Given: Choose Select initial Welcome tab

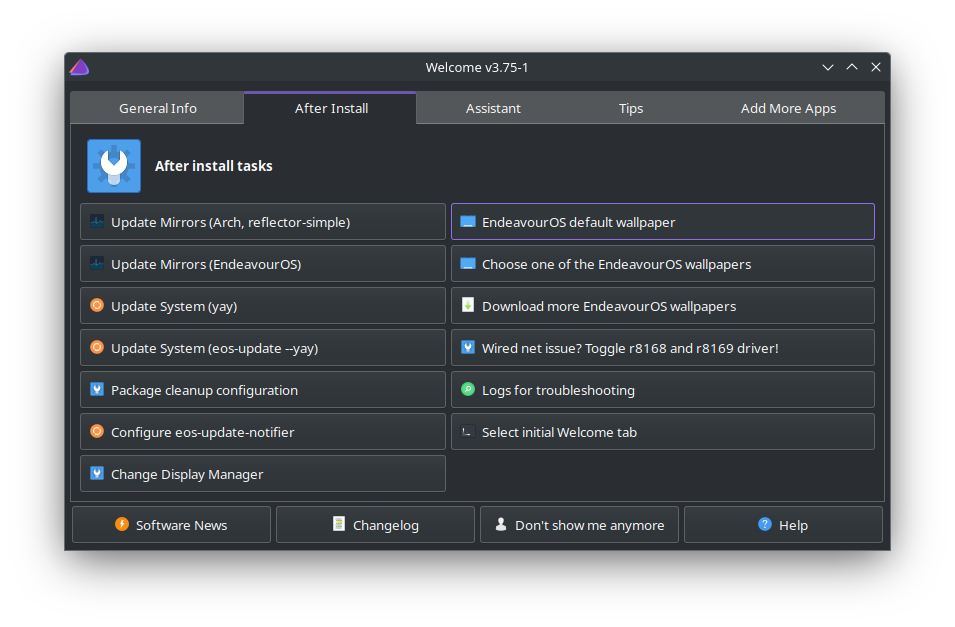Looking at the screenshot, I should pyautogui.click(x=662, y=432).
